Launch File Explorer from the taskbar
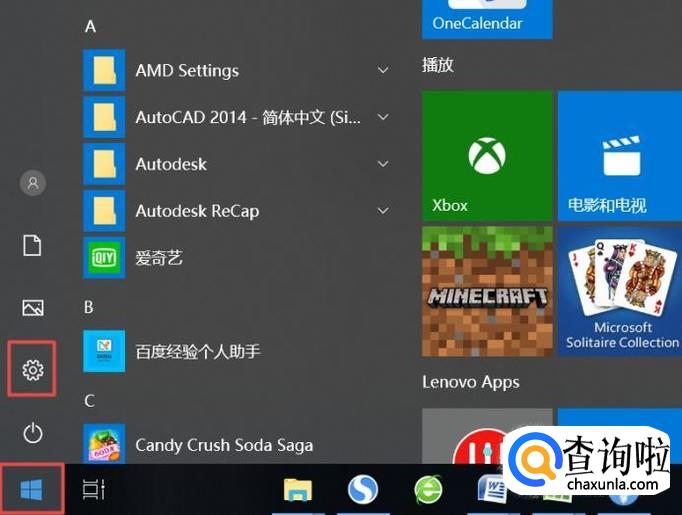Screen dimensions: 682x515 pos(298,489)
